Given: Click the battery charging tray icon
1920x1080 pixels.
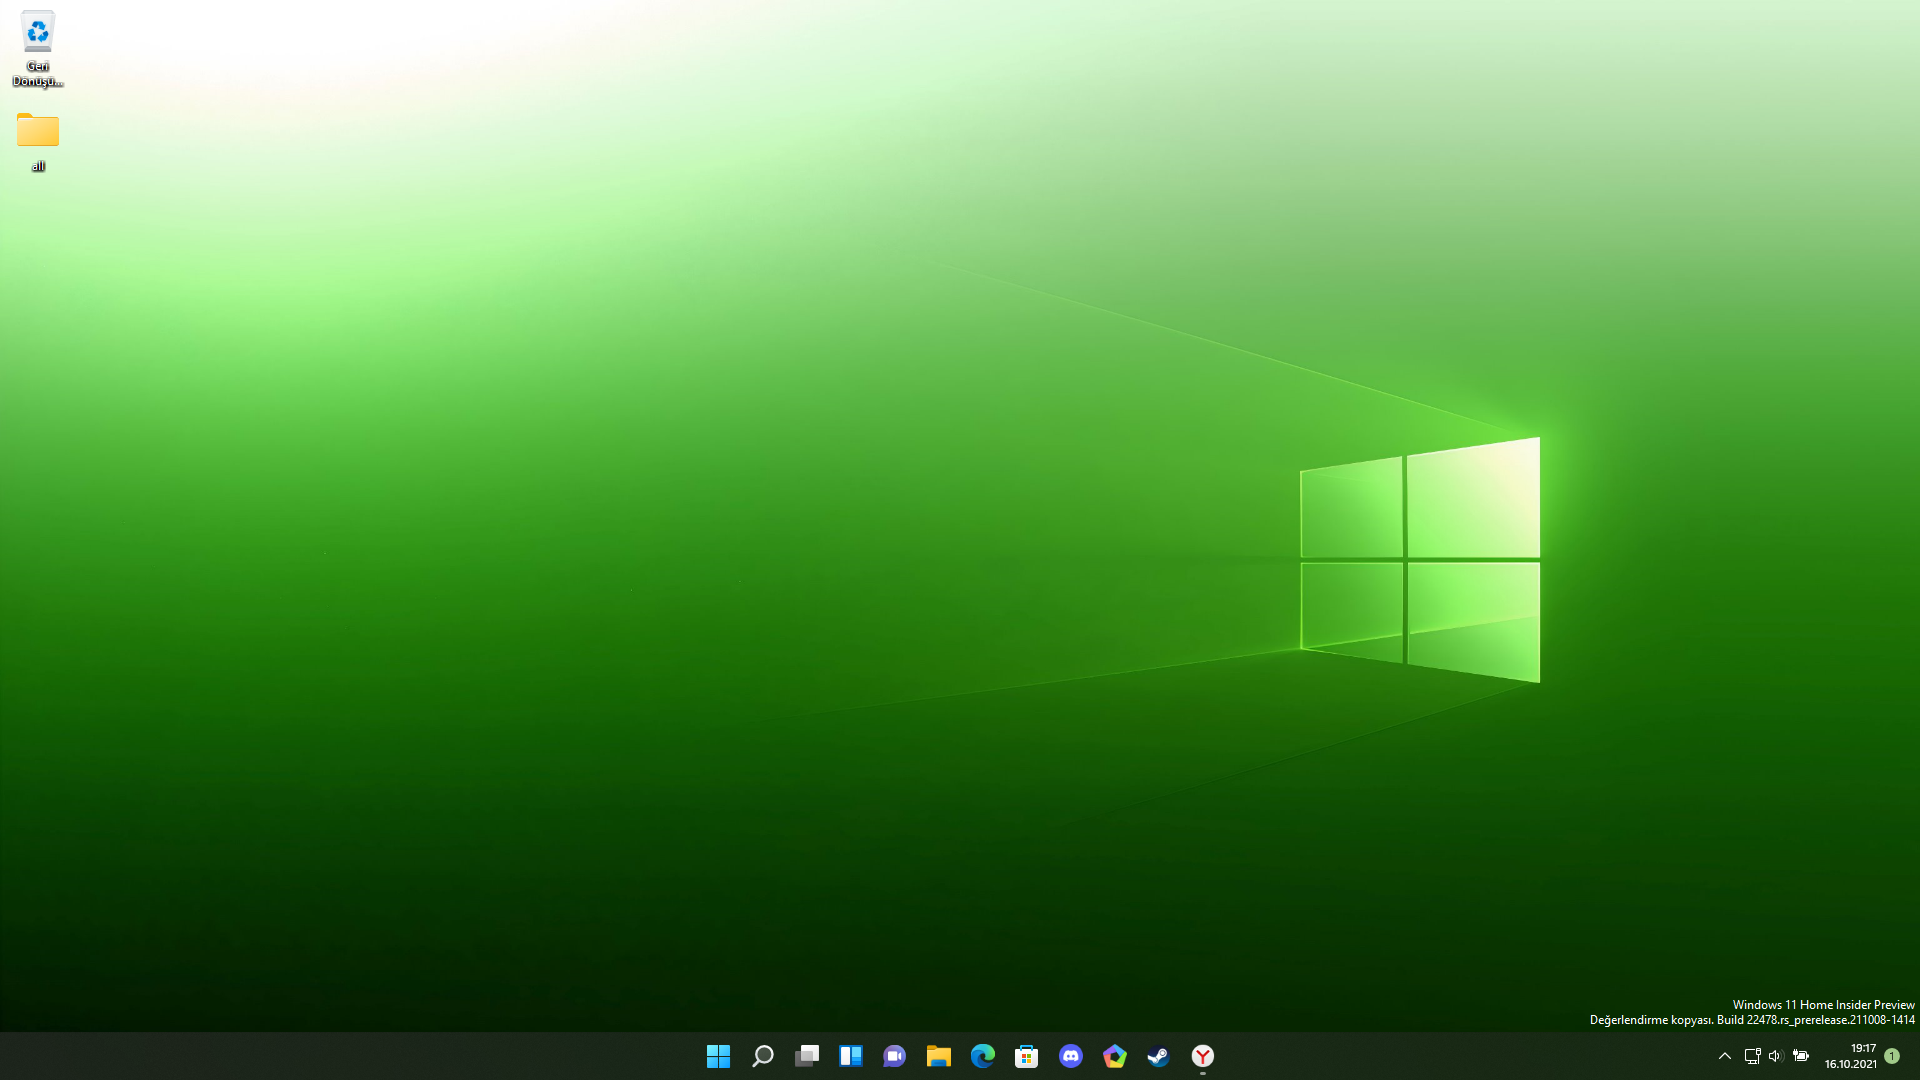Looking at the screenshot, I should (x=1801, y=1056).
